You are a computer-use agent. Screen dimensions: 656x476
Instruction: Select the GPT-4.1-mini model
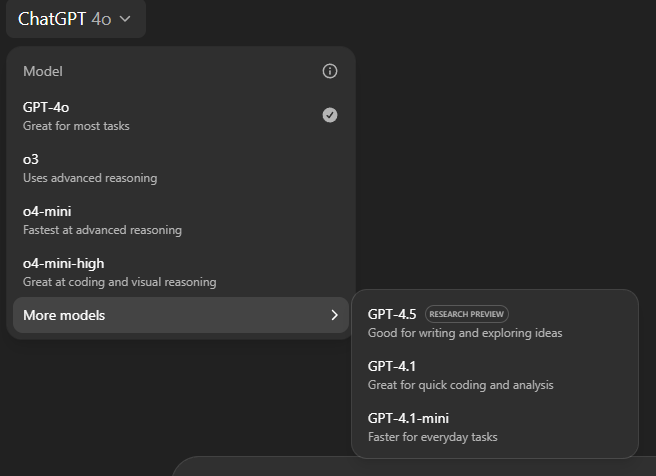tap(495, 427)
